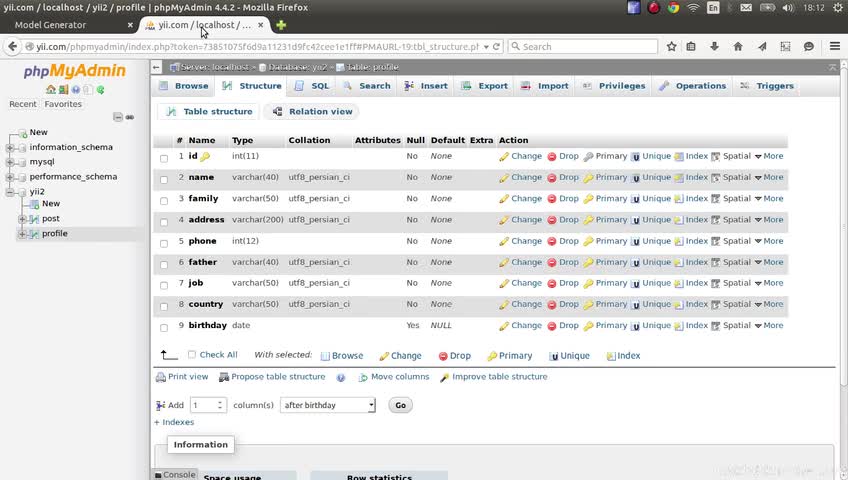
Task: Expand the post table node
Action: (x=22, y=219)
